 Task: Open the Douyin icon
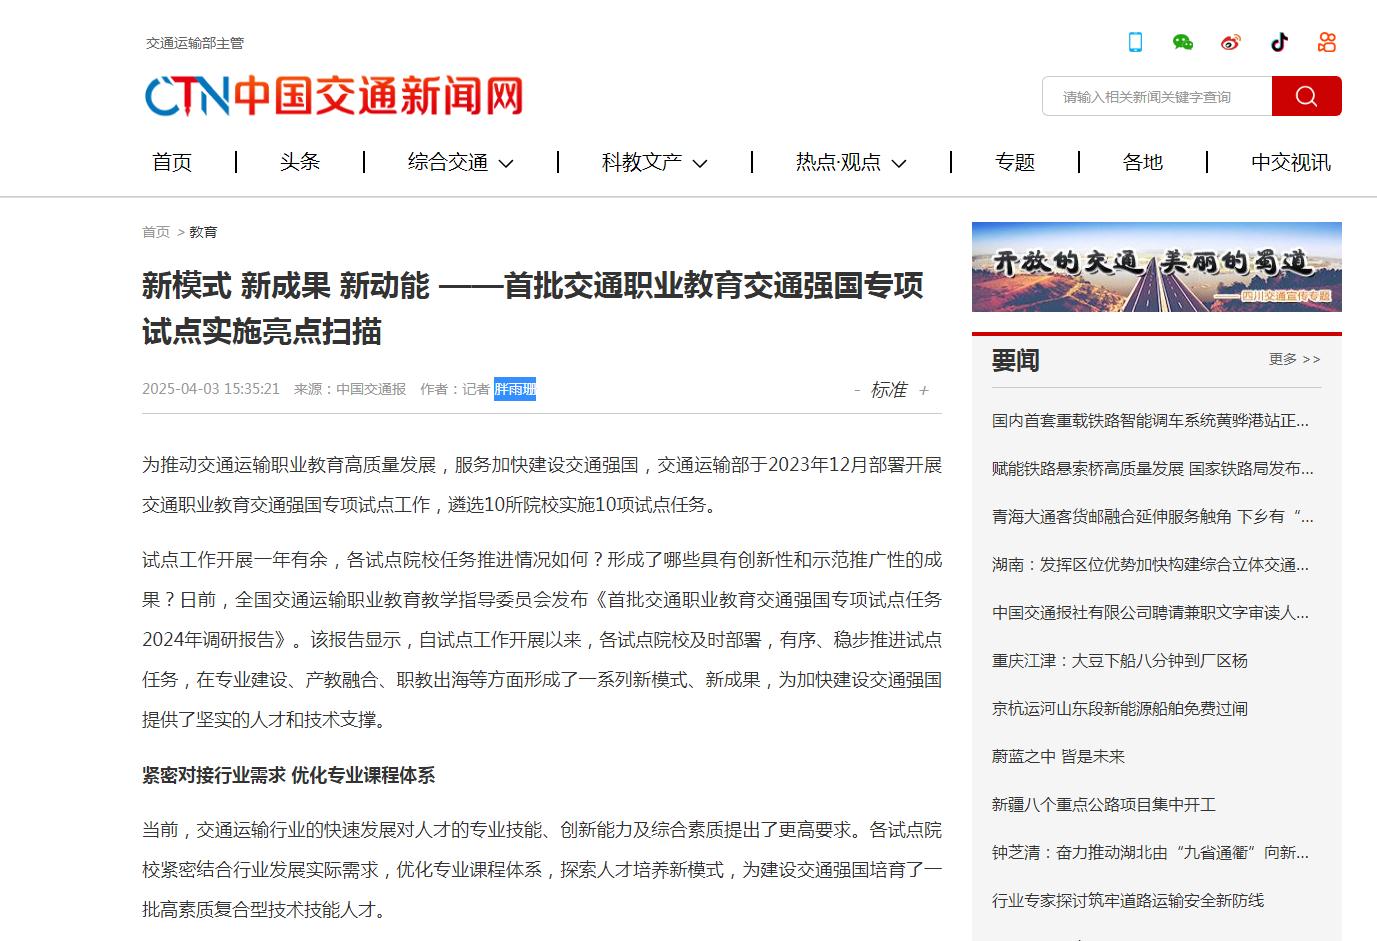pyautogui.click(x=1279, y=42)
